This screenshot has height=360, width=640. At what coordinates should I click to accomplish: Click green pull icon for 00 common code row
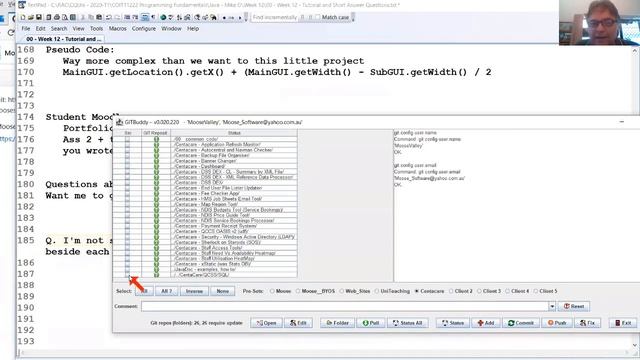pyautogui.click(x=156, y=139)
